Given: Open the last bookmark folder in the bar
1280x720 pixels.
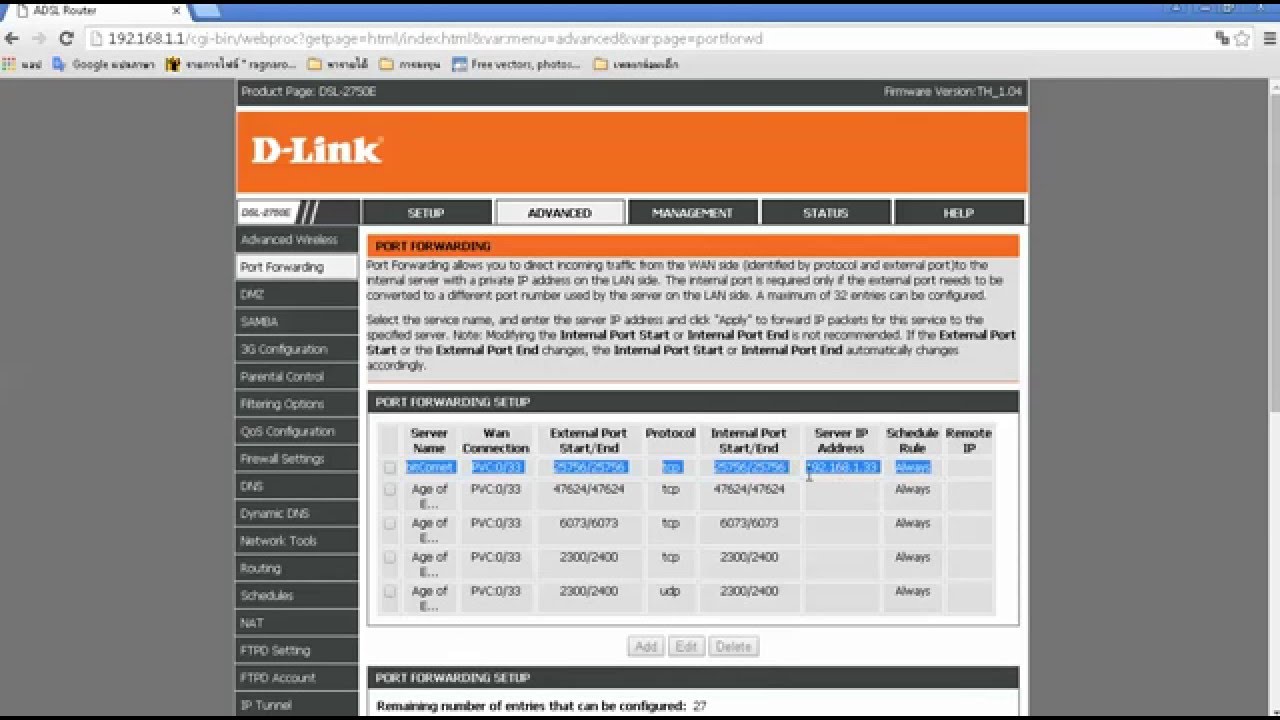Looking at the screenshot, I should (x=636, y=64).
